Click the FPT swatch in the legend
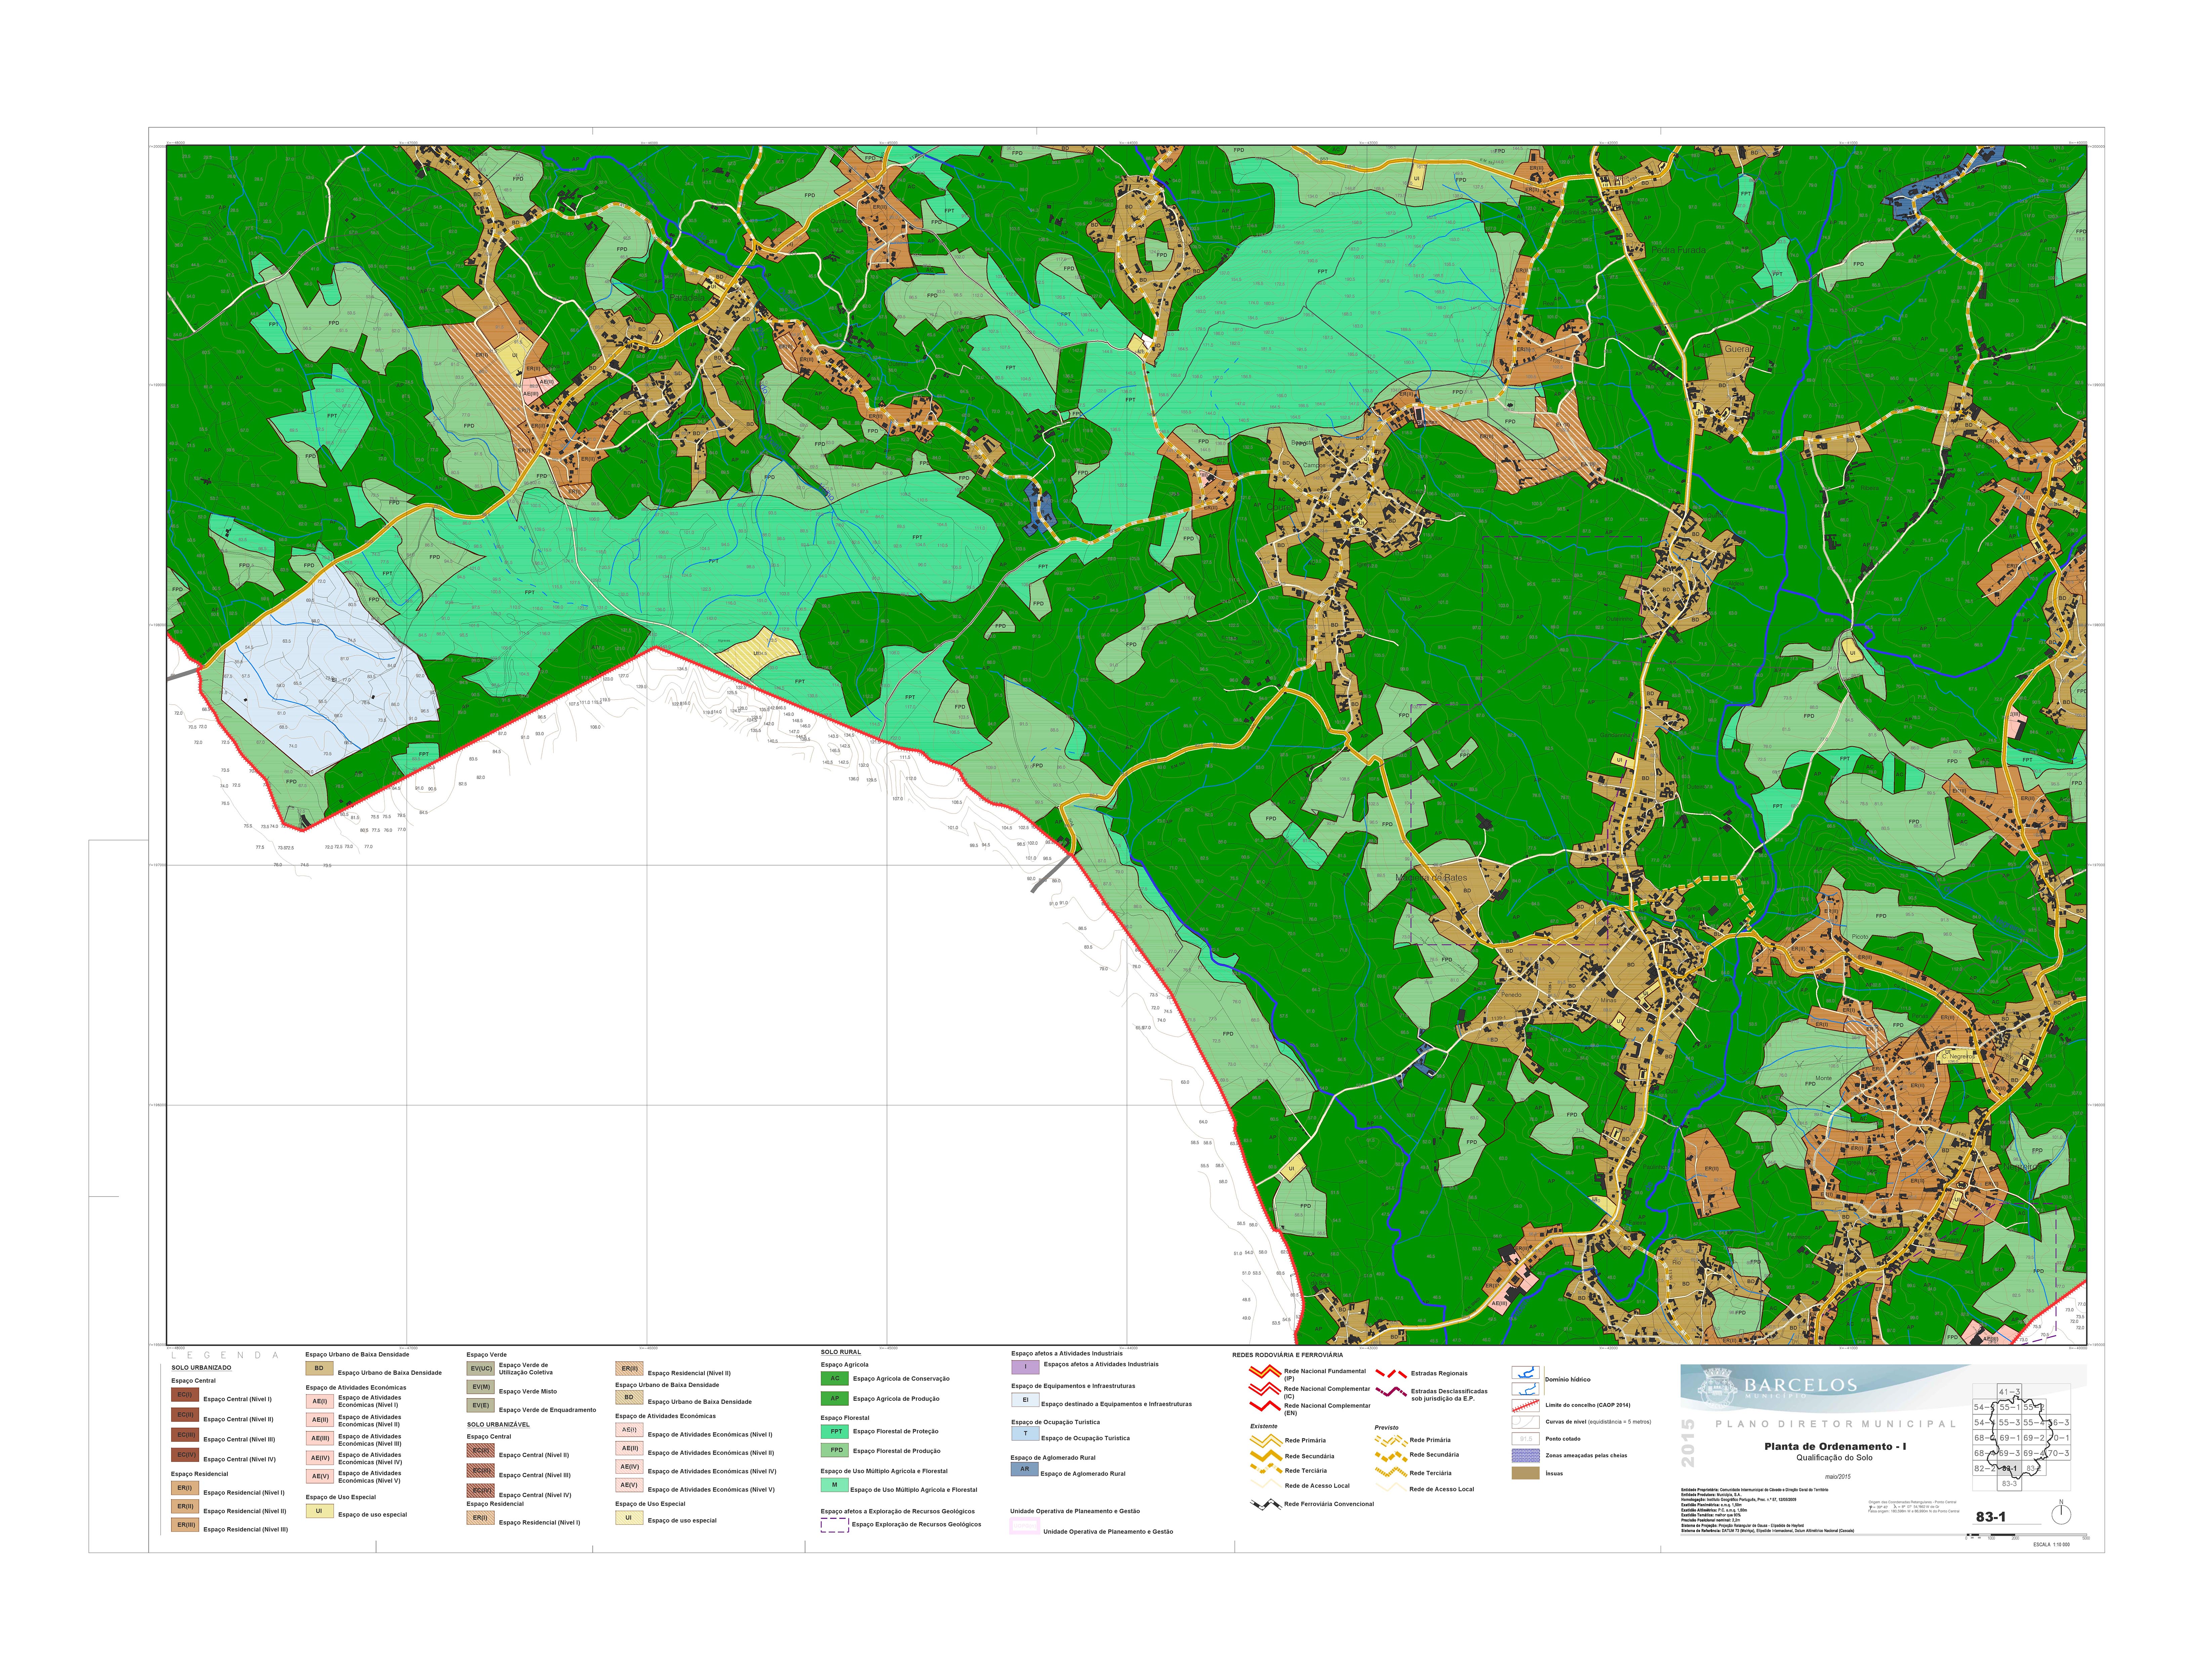Viewport: 2194px width, 1680px height. point(835,1432)
